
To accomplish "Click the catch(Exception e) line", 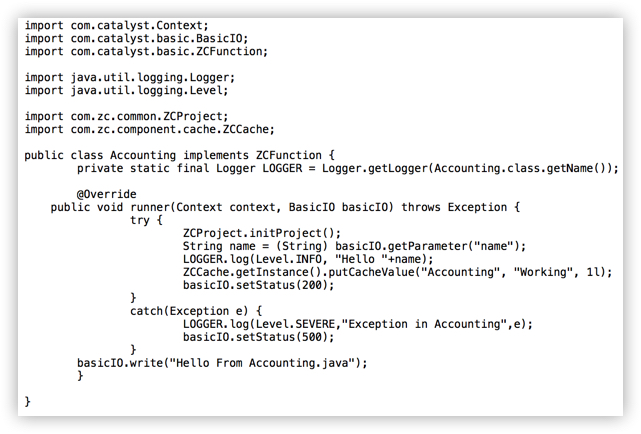I will 196,311.
